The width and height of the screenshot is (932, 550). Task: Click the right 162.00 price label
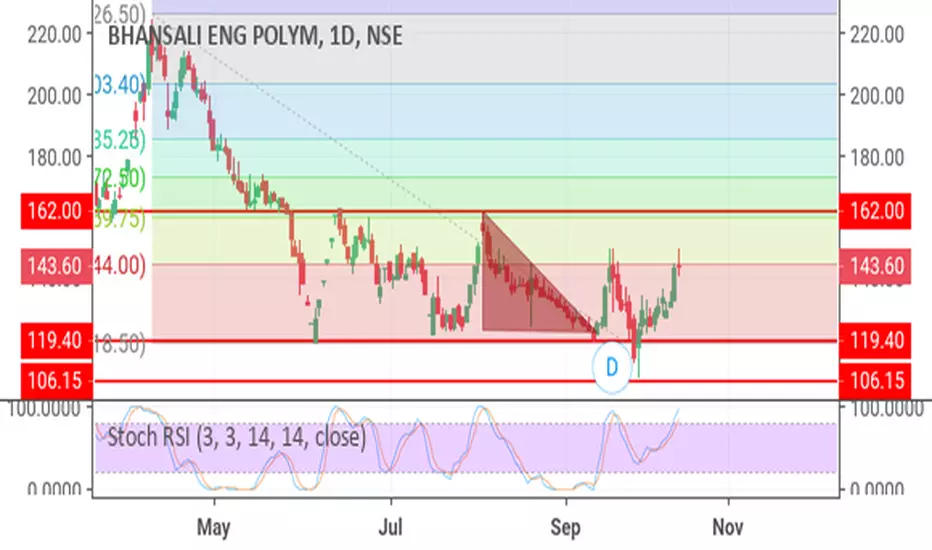876,210
